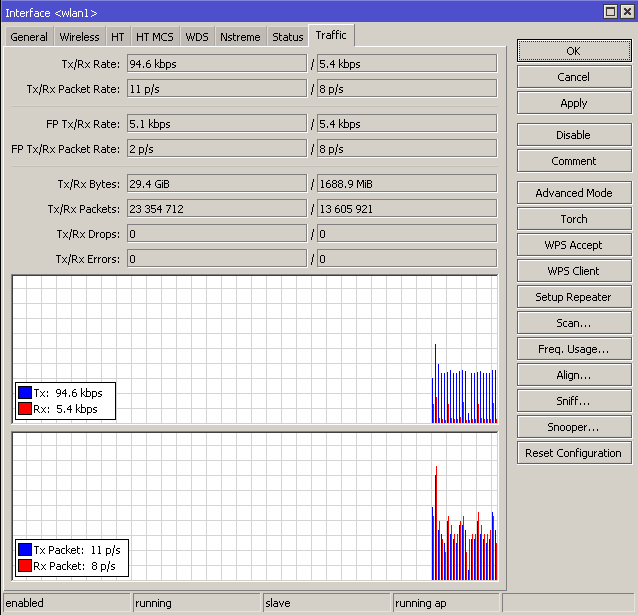This screenshot has width=638, height=615.
Task: Click the Setup Repeater button
Action: point(573,297)
